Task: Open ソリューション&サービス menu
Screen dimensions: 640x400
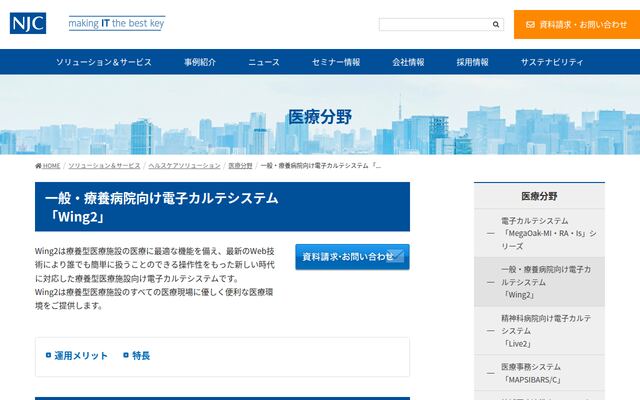Action: point(104,62)
